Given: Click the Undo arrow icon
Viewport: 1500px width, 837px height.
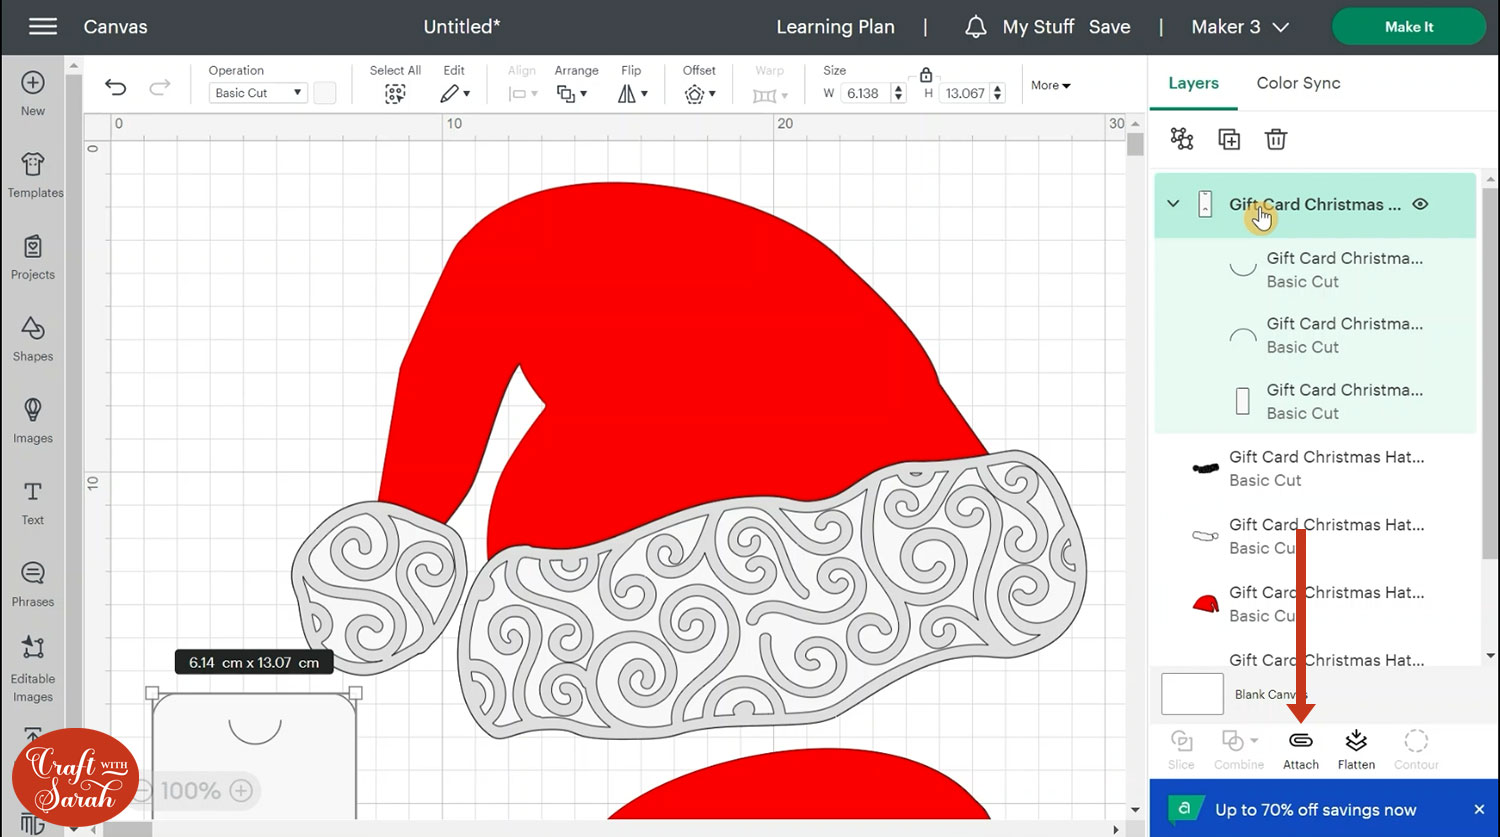Looking at the screenshot, I should (x=116, y=88).
